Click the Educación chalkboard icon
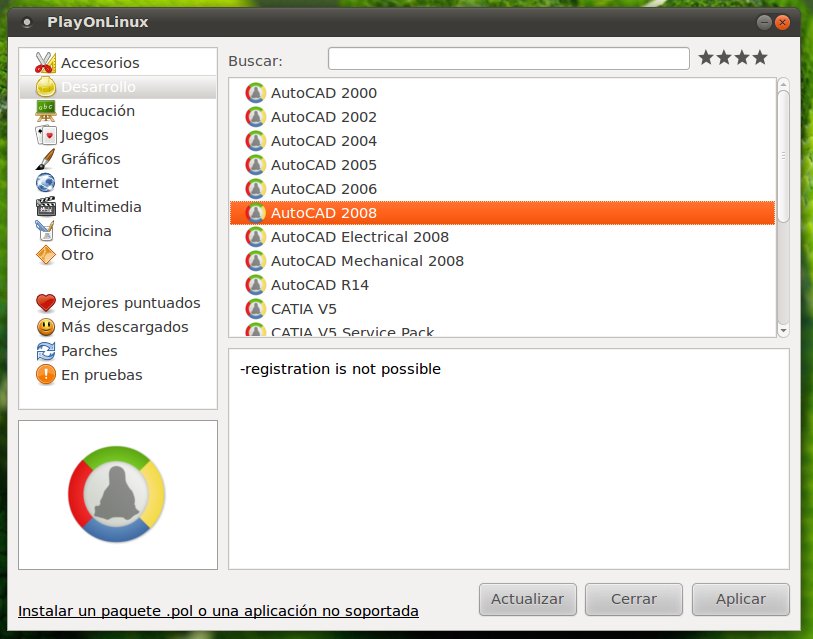Viewport: 813px width, 639px height. pyautogui.click(x=46, y=110)
